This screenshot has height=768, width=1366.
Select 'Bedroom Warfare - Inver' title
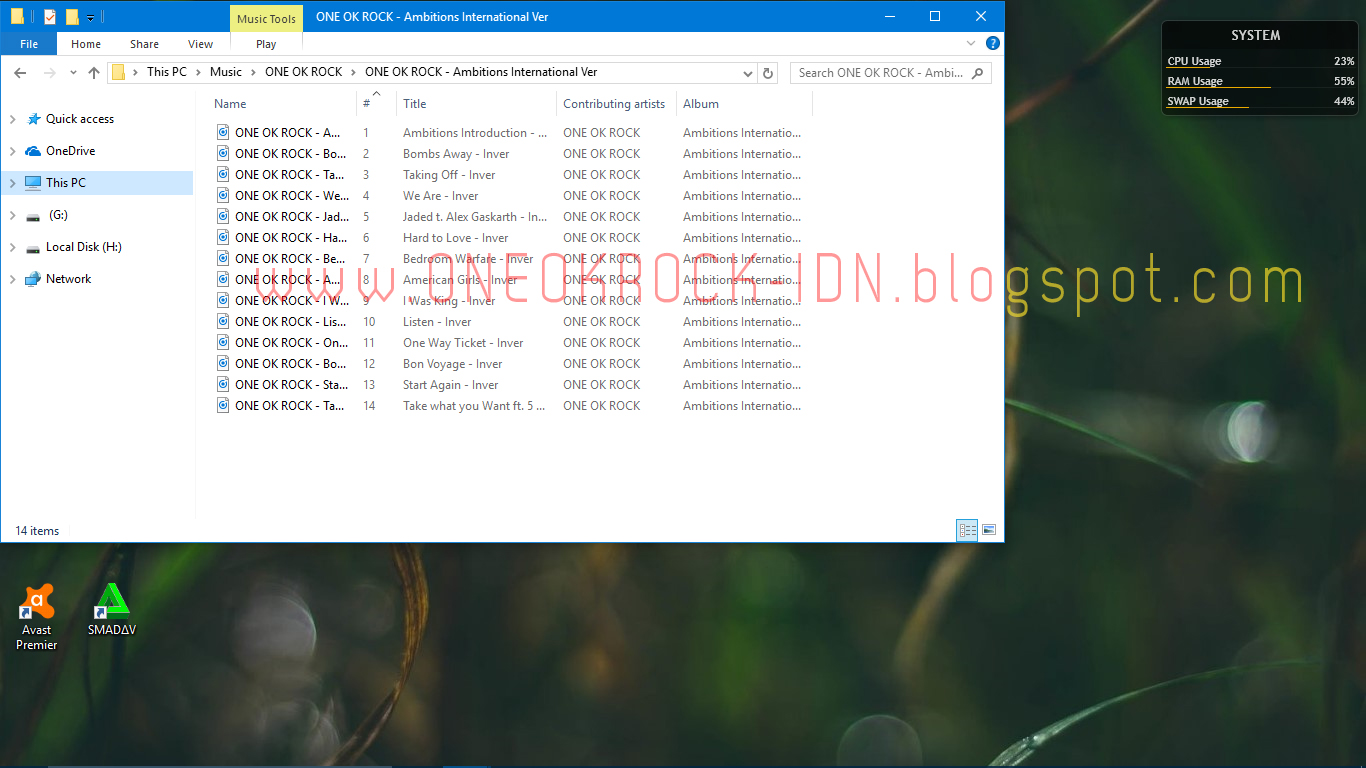click(468, 259)
